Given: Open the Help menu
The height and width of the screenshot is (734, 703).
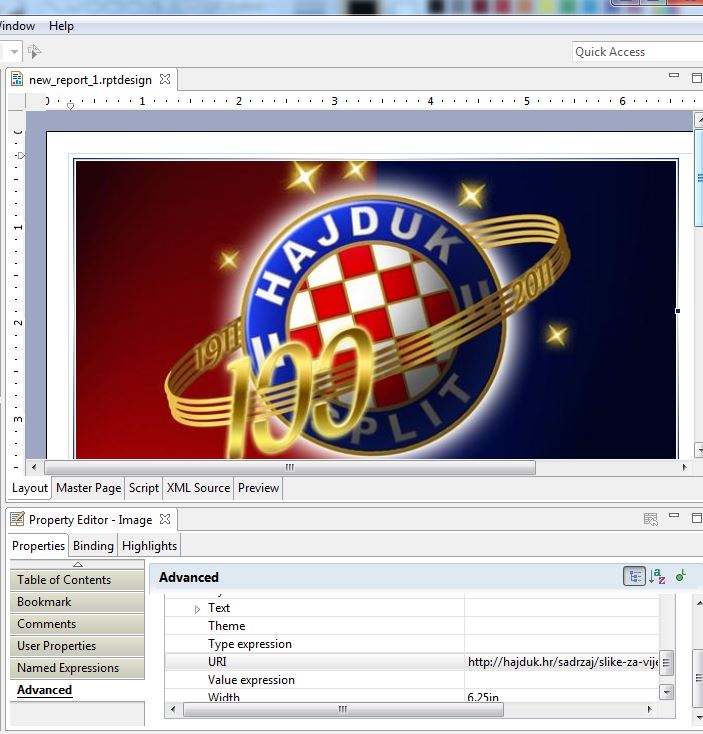Looking at the screenshot, I should pyautogui.click(x=61, y=26).
